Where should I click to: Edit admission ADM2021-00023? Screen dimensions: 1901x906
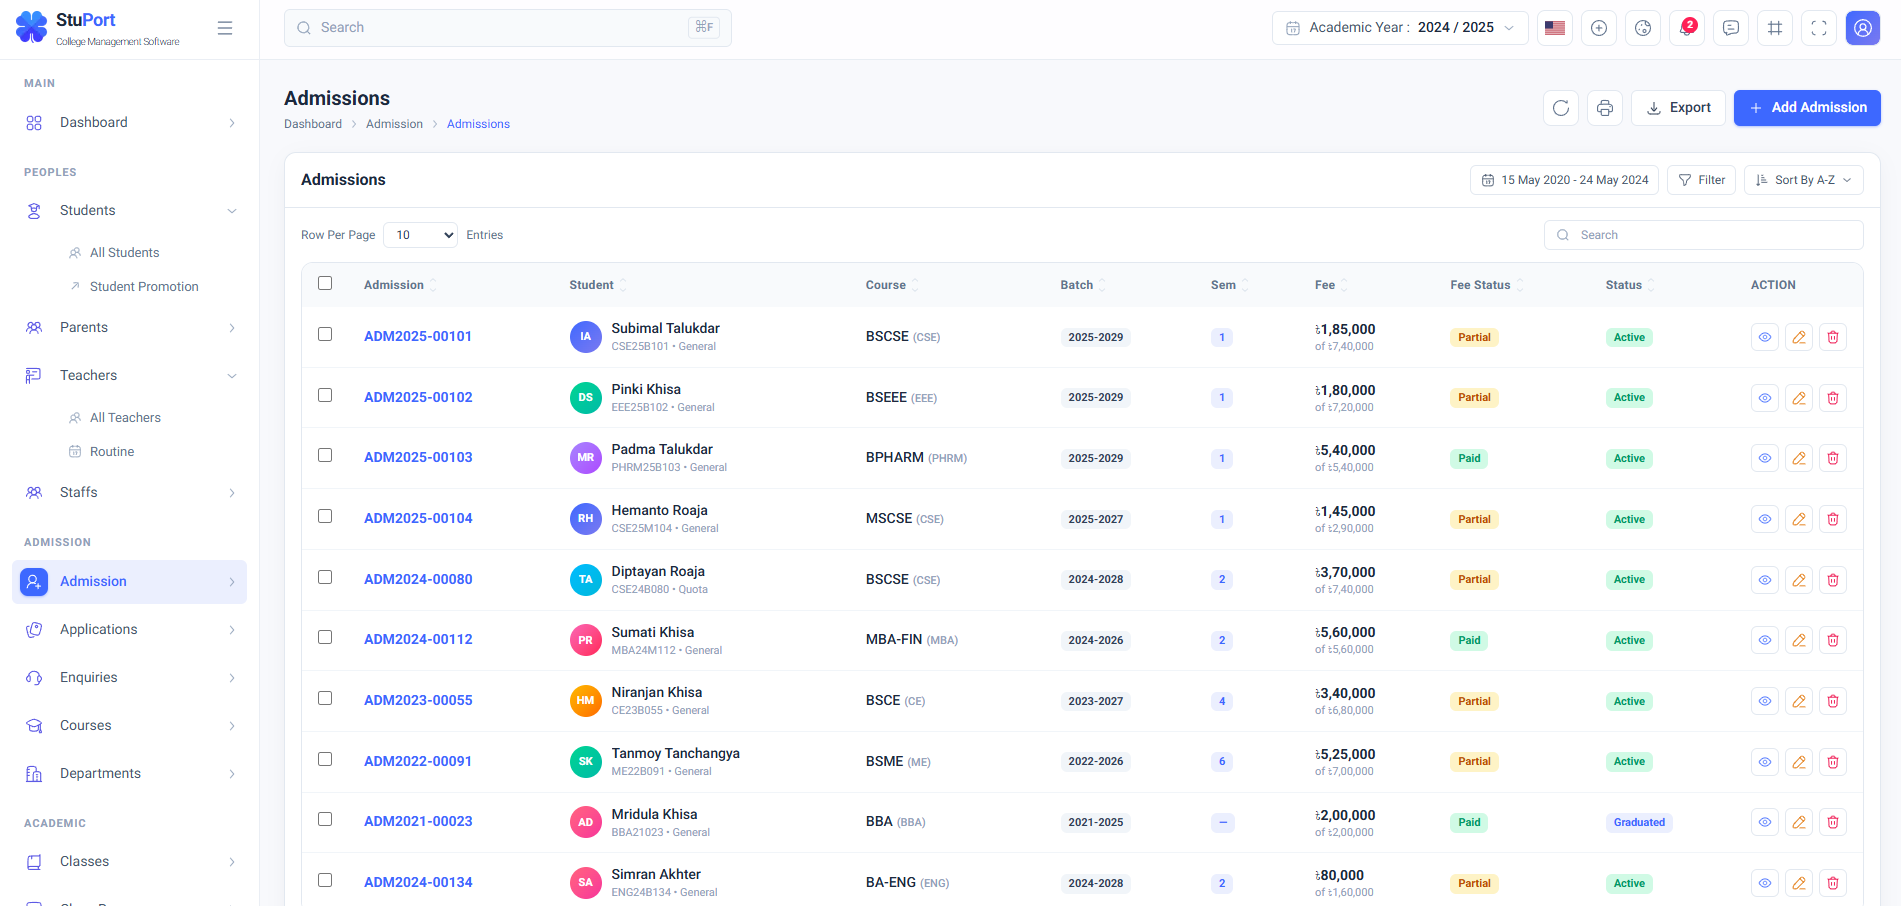coord(1799,822)
